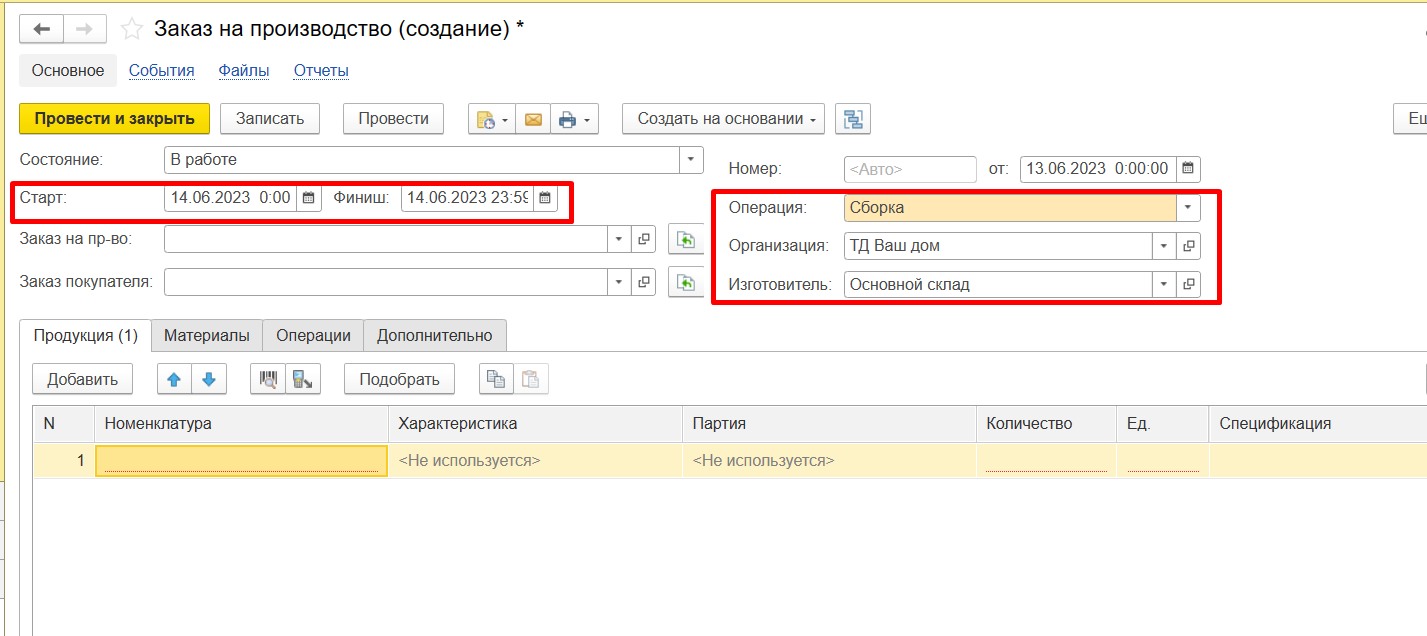Image resolution: width=1427 pixels, height=636 pixels.
Task: Open the Состояние dropdown arrow
Action: (689, 159)
